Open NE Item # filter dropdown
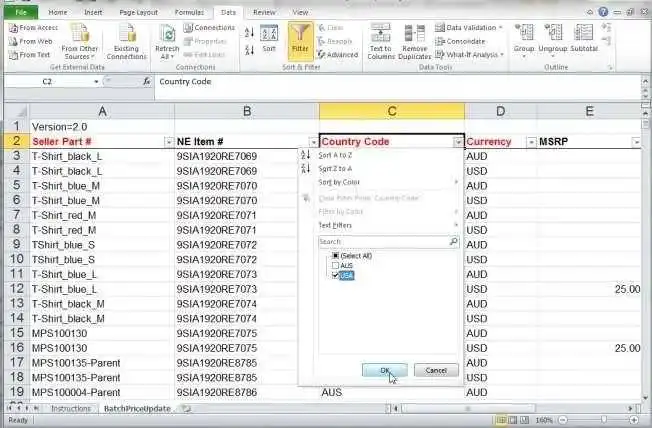Viewport: 652px width, 428px height. [313, 142]
